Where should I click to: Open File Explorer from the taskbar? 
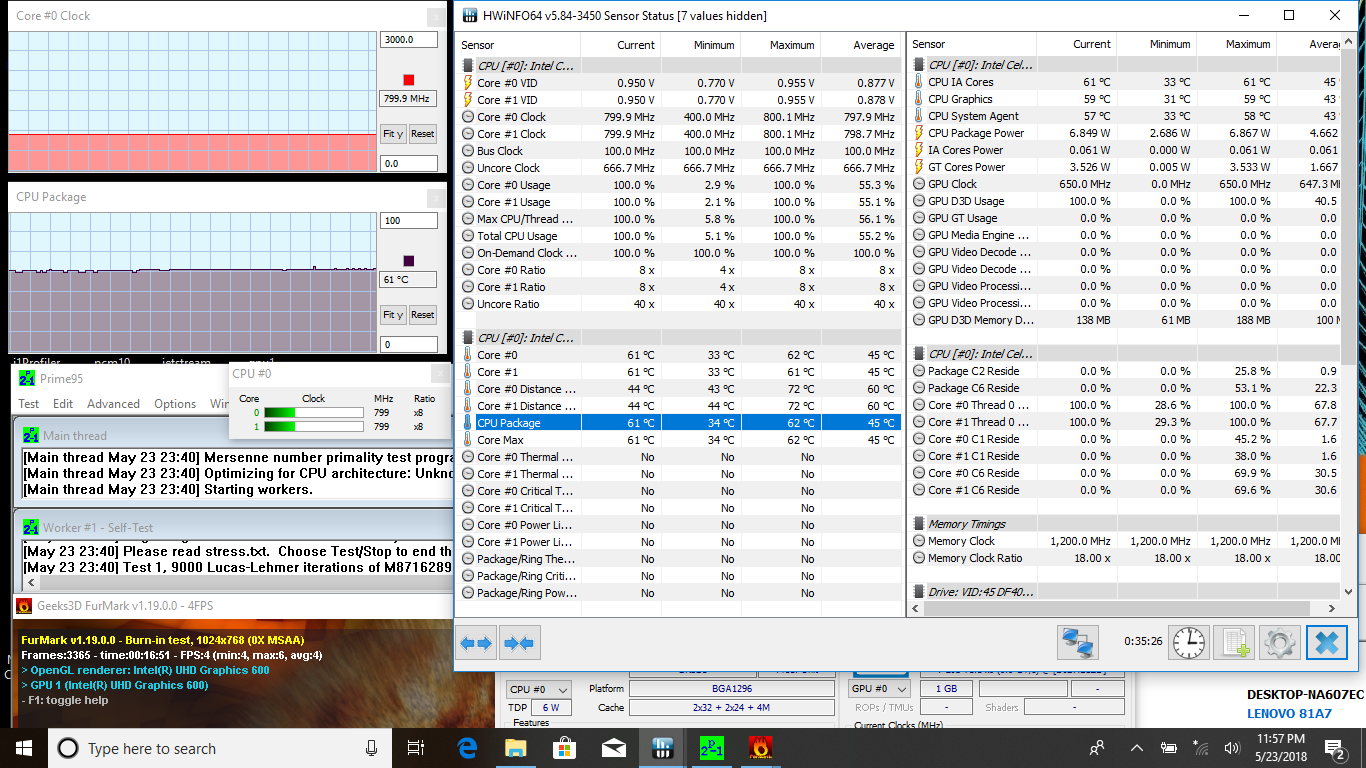[x=515, y=748]
